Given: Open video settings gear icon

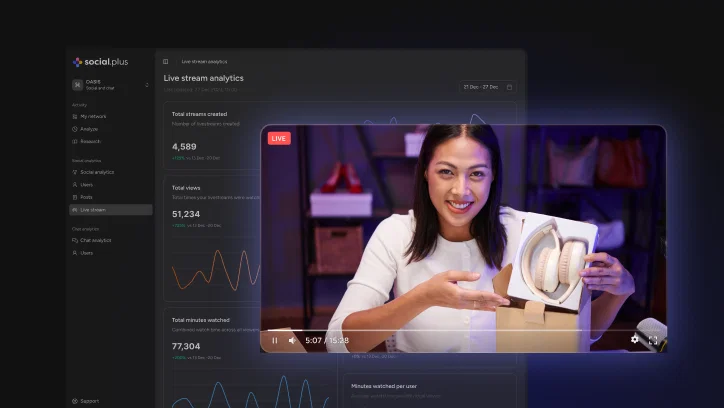Looking at the screenshot, I should pyautogui.click(x=635, y=339).
